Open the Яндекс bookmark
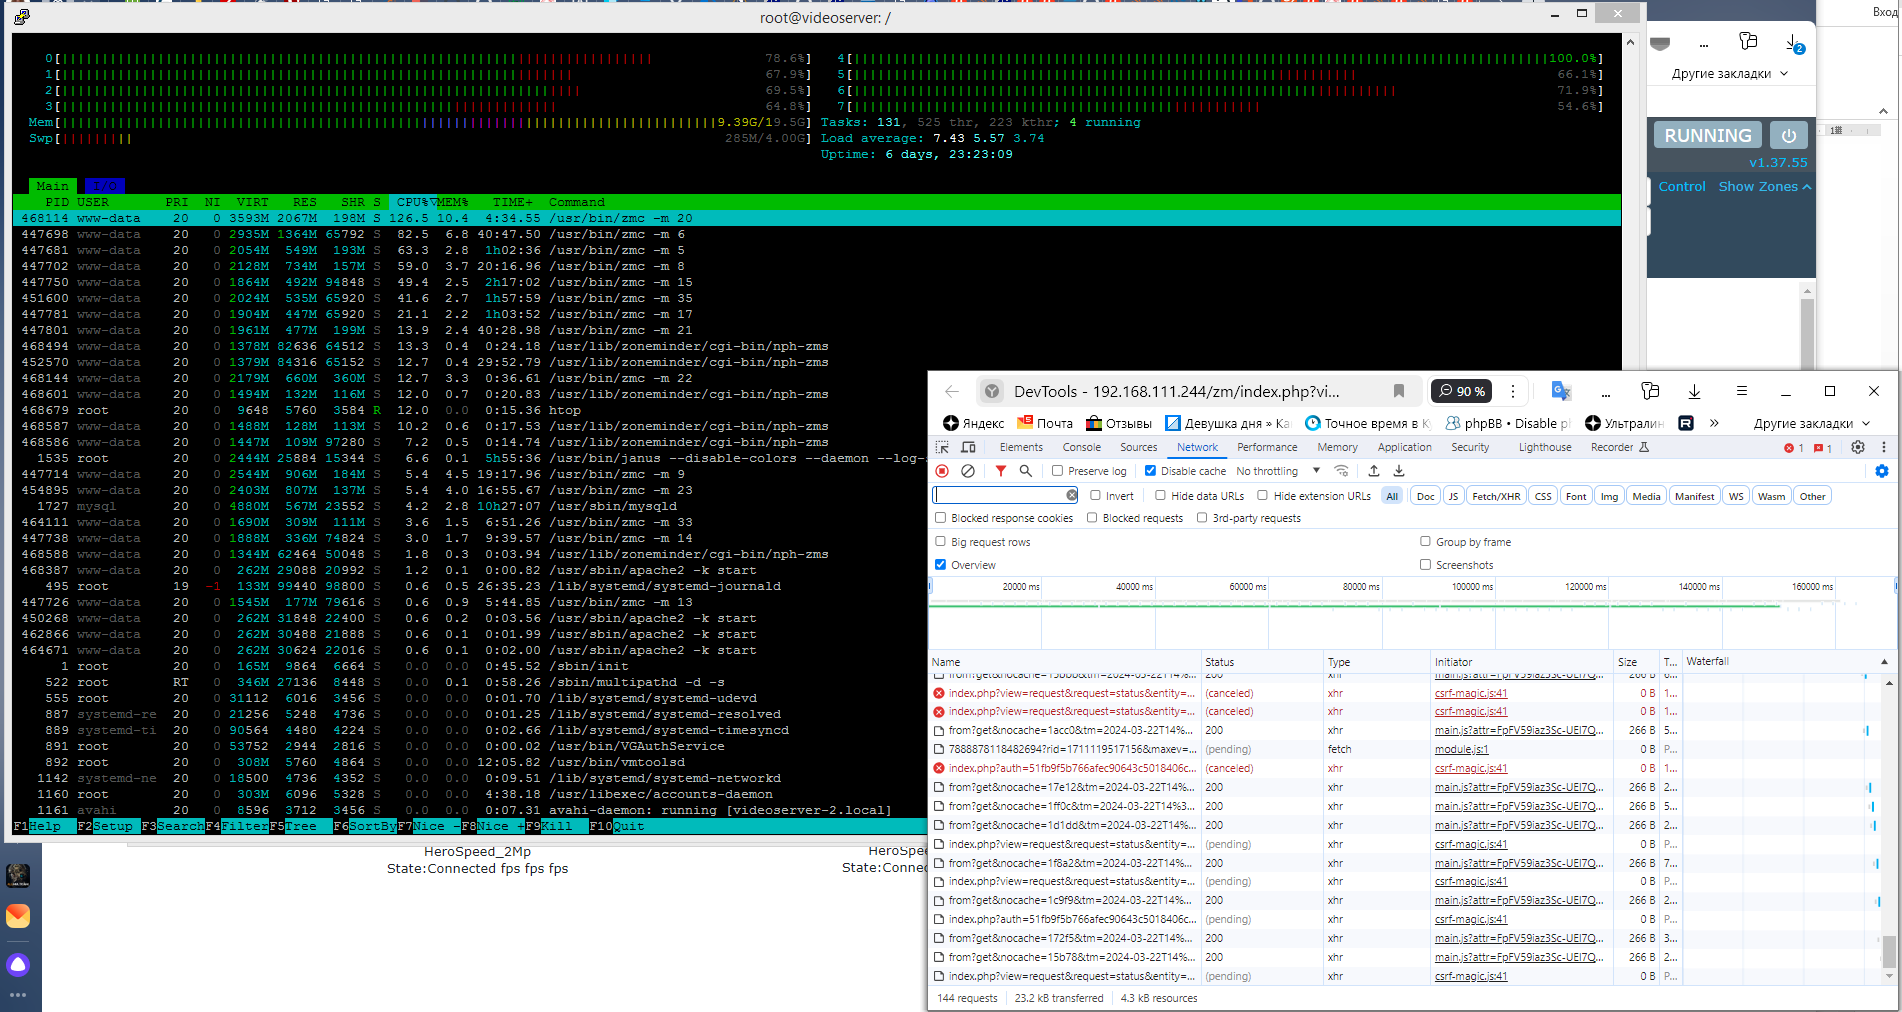 pos(973,423)
